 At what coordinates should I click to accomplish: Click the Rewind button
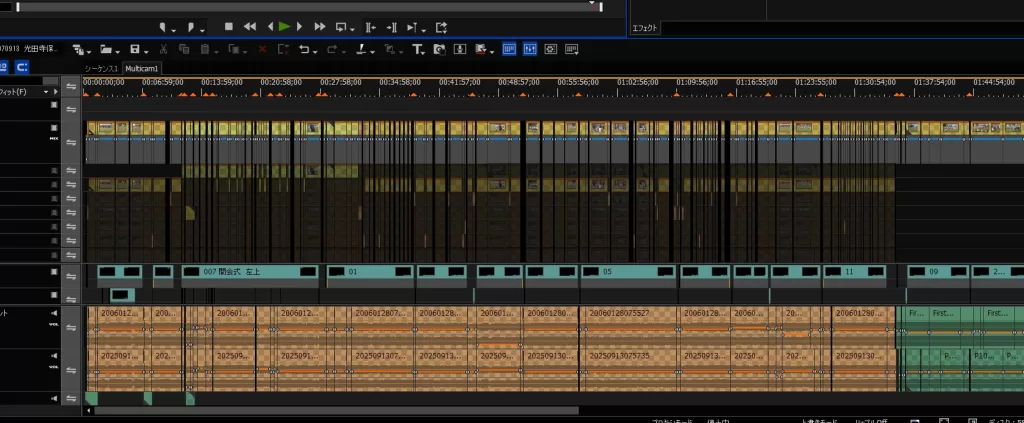tap(249, 27)
